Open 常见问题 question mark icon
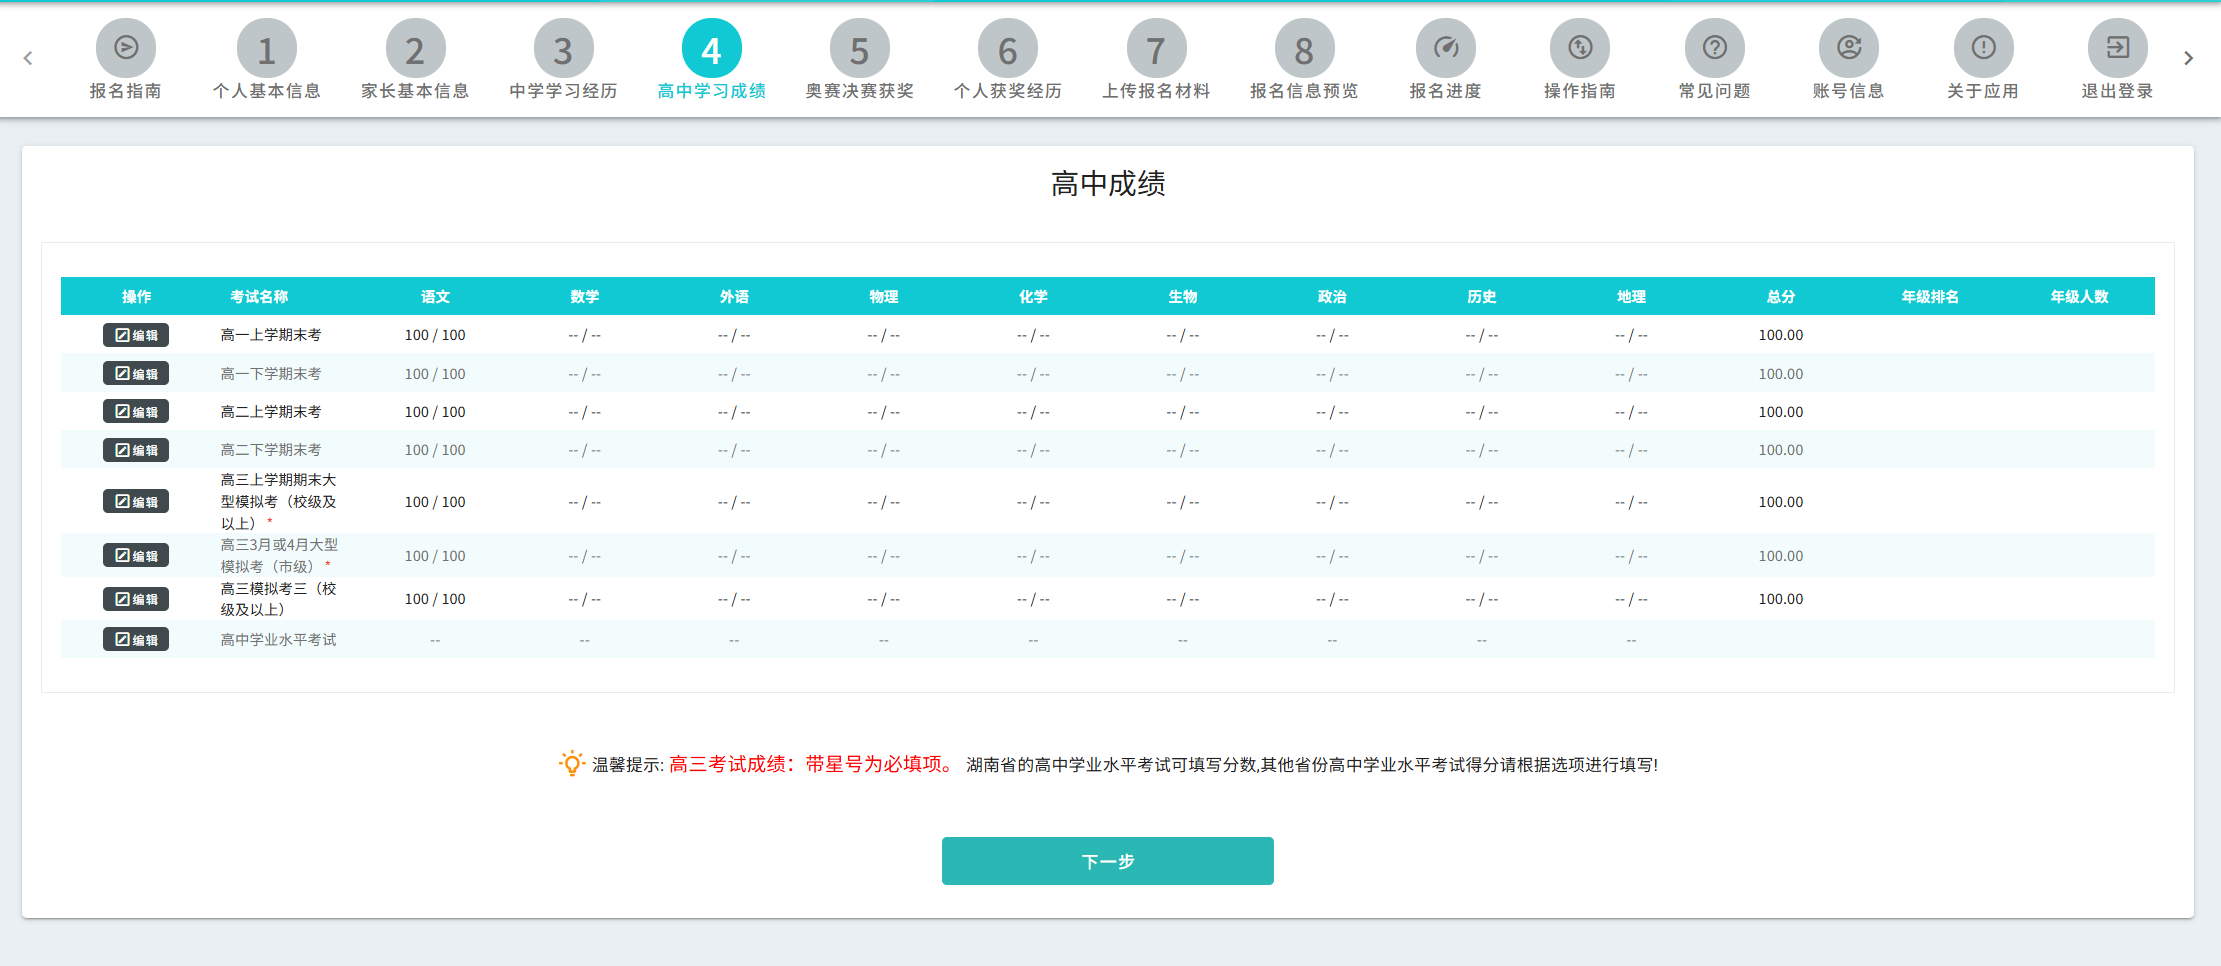Image resolution: width=2221 pixels, height=966 pixels. pyautogui.click(x=1714, y=48)
